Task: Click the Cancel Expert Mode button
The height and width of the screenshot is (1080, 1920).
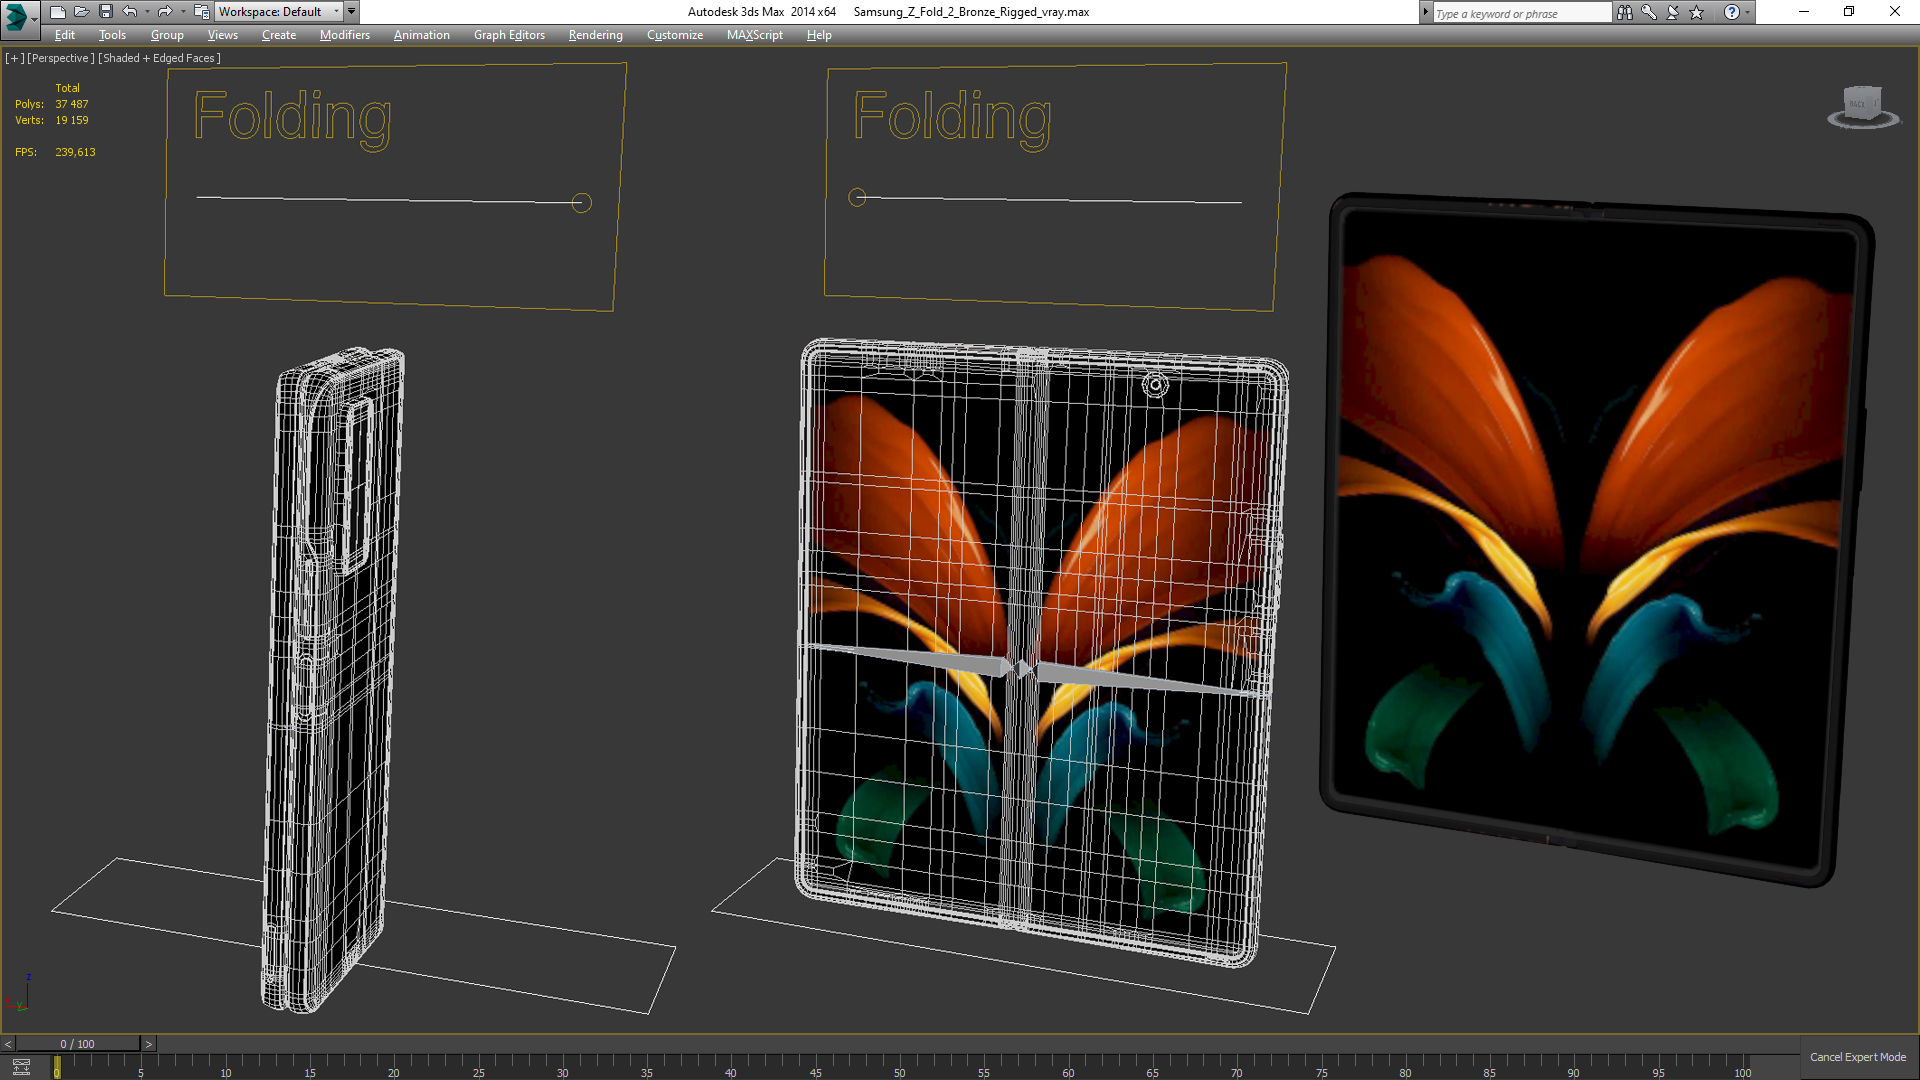Action: point(1857,1057)
